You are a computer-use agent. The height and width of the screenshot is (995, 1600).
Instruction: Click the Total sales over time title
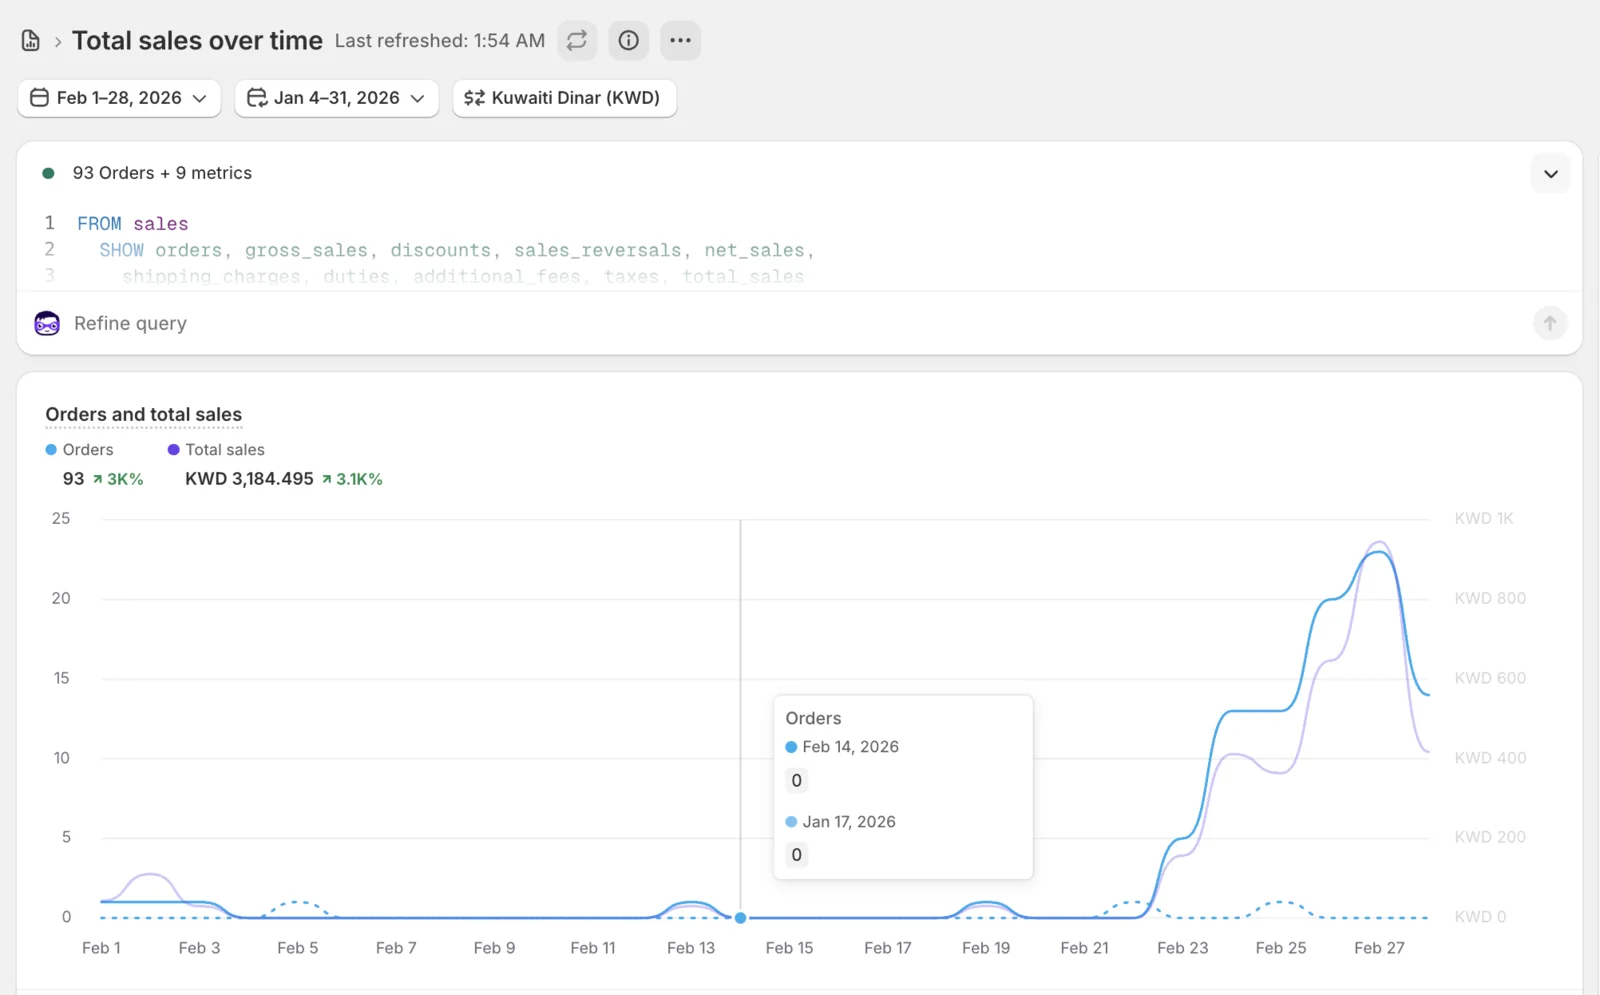click(197, 41)
